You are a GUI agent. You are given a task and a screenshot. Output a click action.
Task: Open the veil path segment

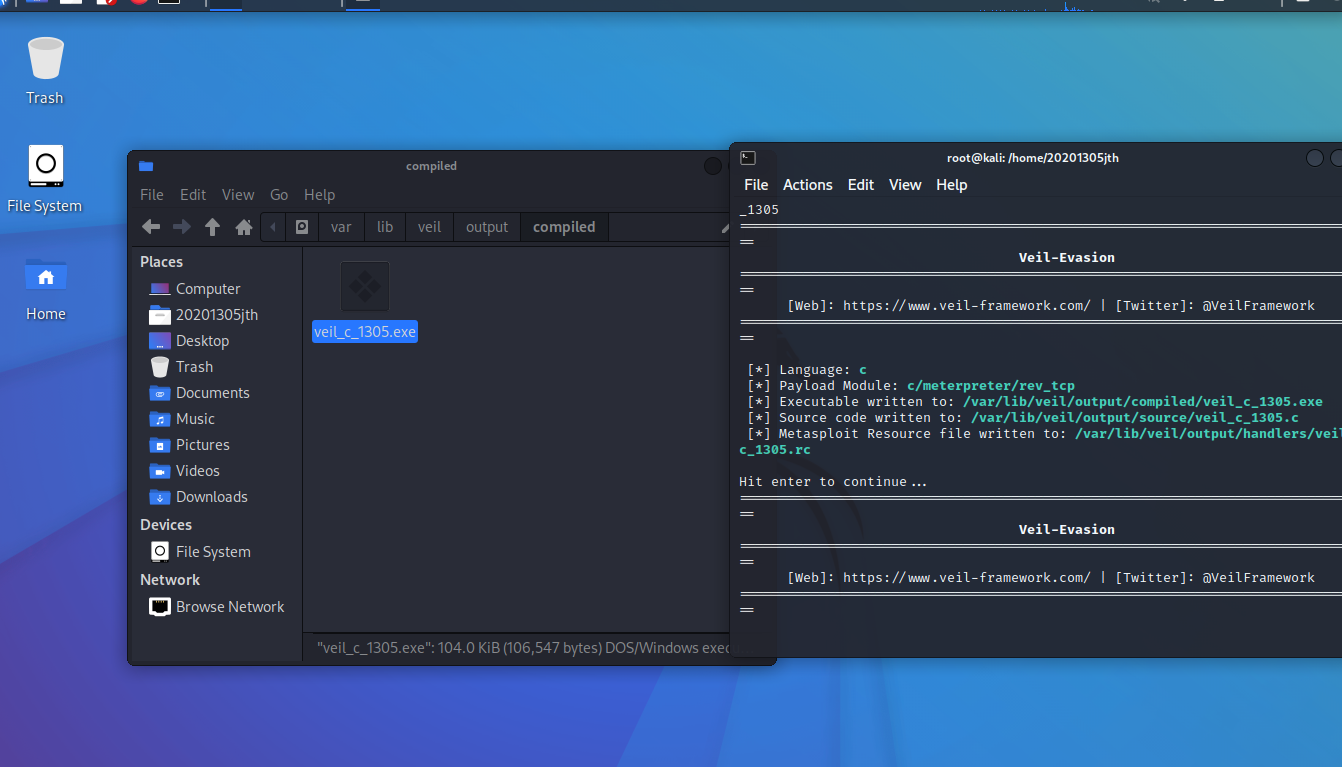pos(430,227)
